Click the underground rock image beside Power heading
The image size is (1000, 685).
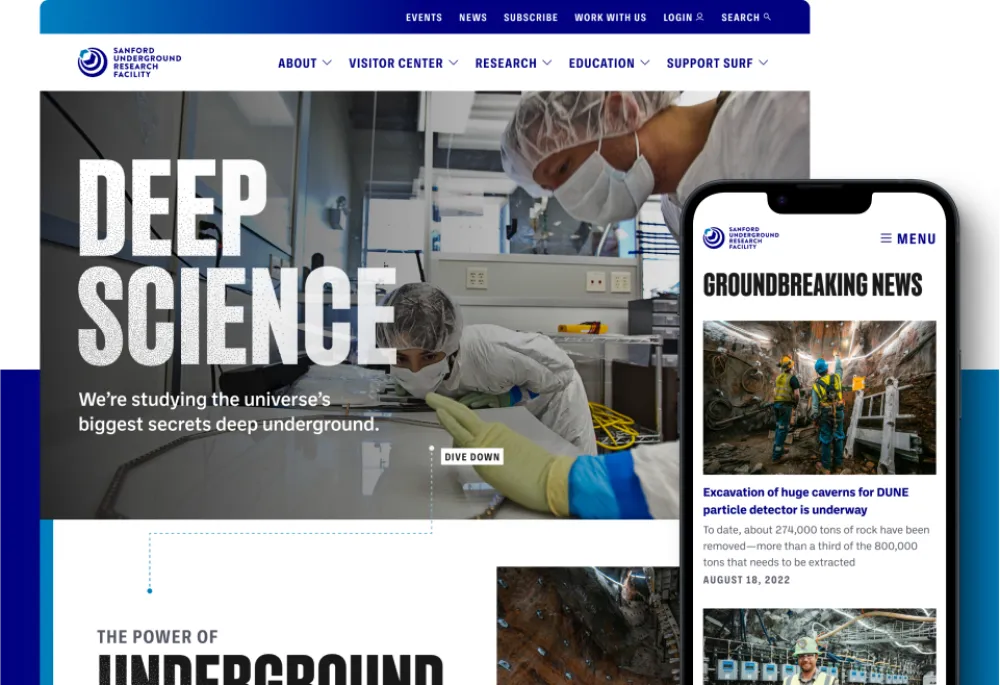[x=587, y=625]
